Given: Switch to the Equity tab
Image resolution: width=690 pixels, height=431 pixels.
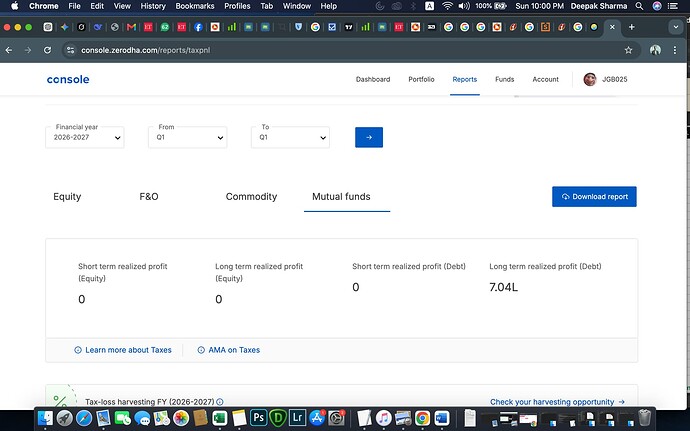Looking at the screenshot, I should [67, 197].
